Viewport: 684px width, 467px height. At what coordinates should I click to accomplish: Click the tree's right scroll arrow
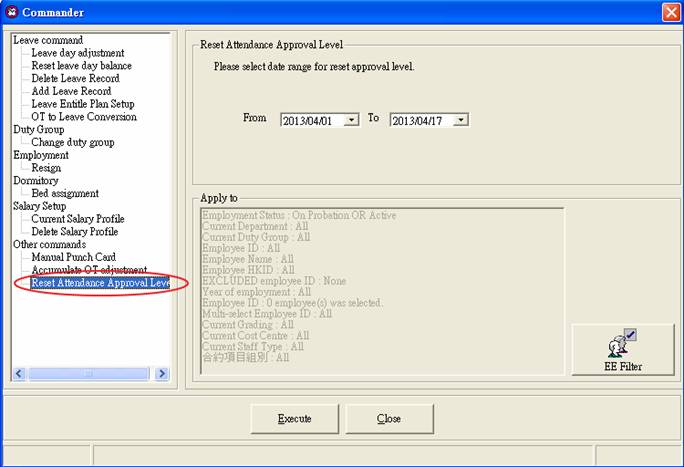(162, 374)
